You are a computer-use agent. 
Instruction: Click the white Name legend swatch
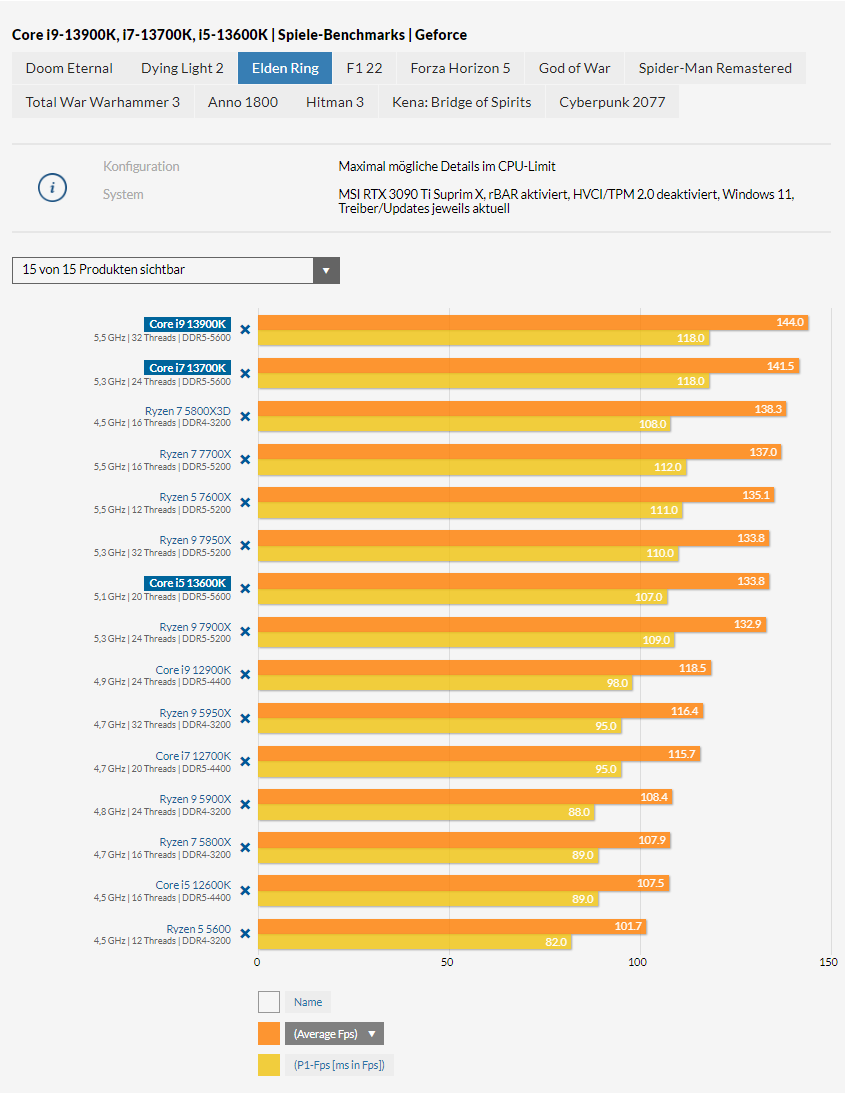[269, 1002]
